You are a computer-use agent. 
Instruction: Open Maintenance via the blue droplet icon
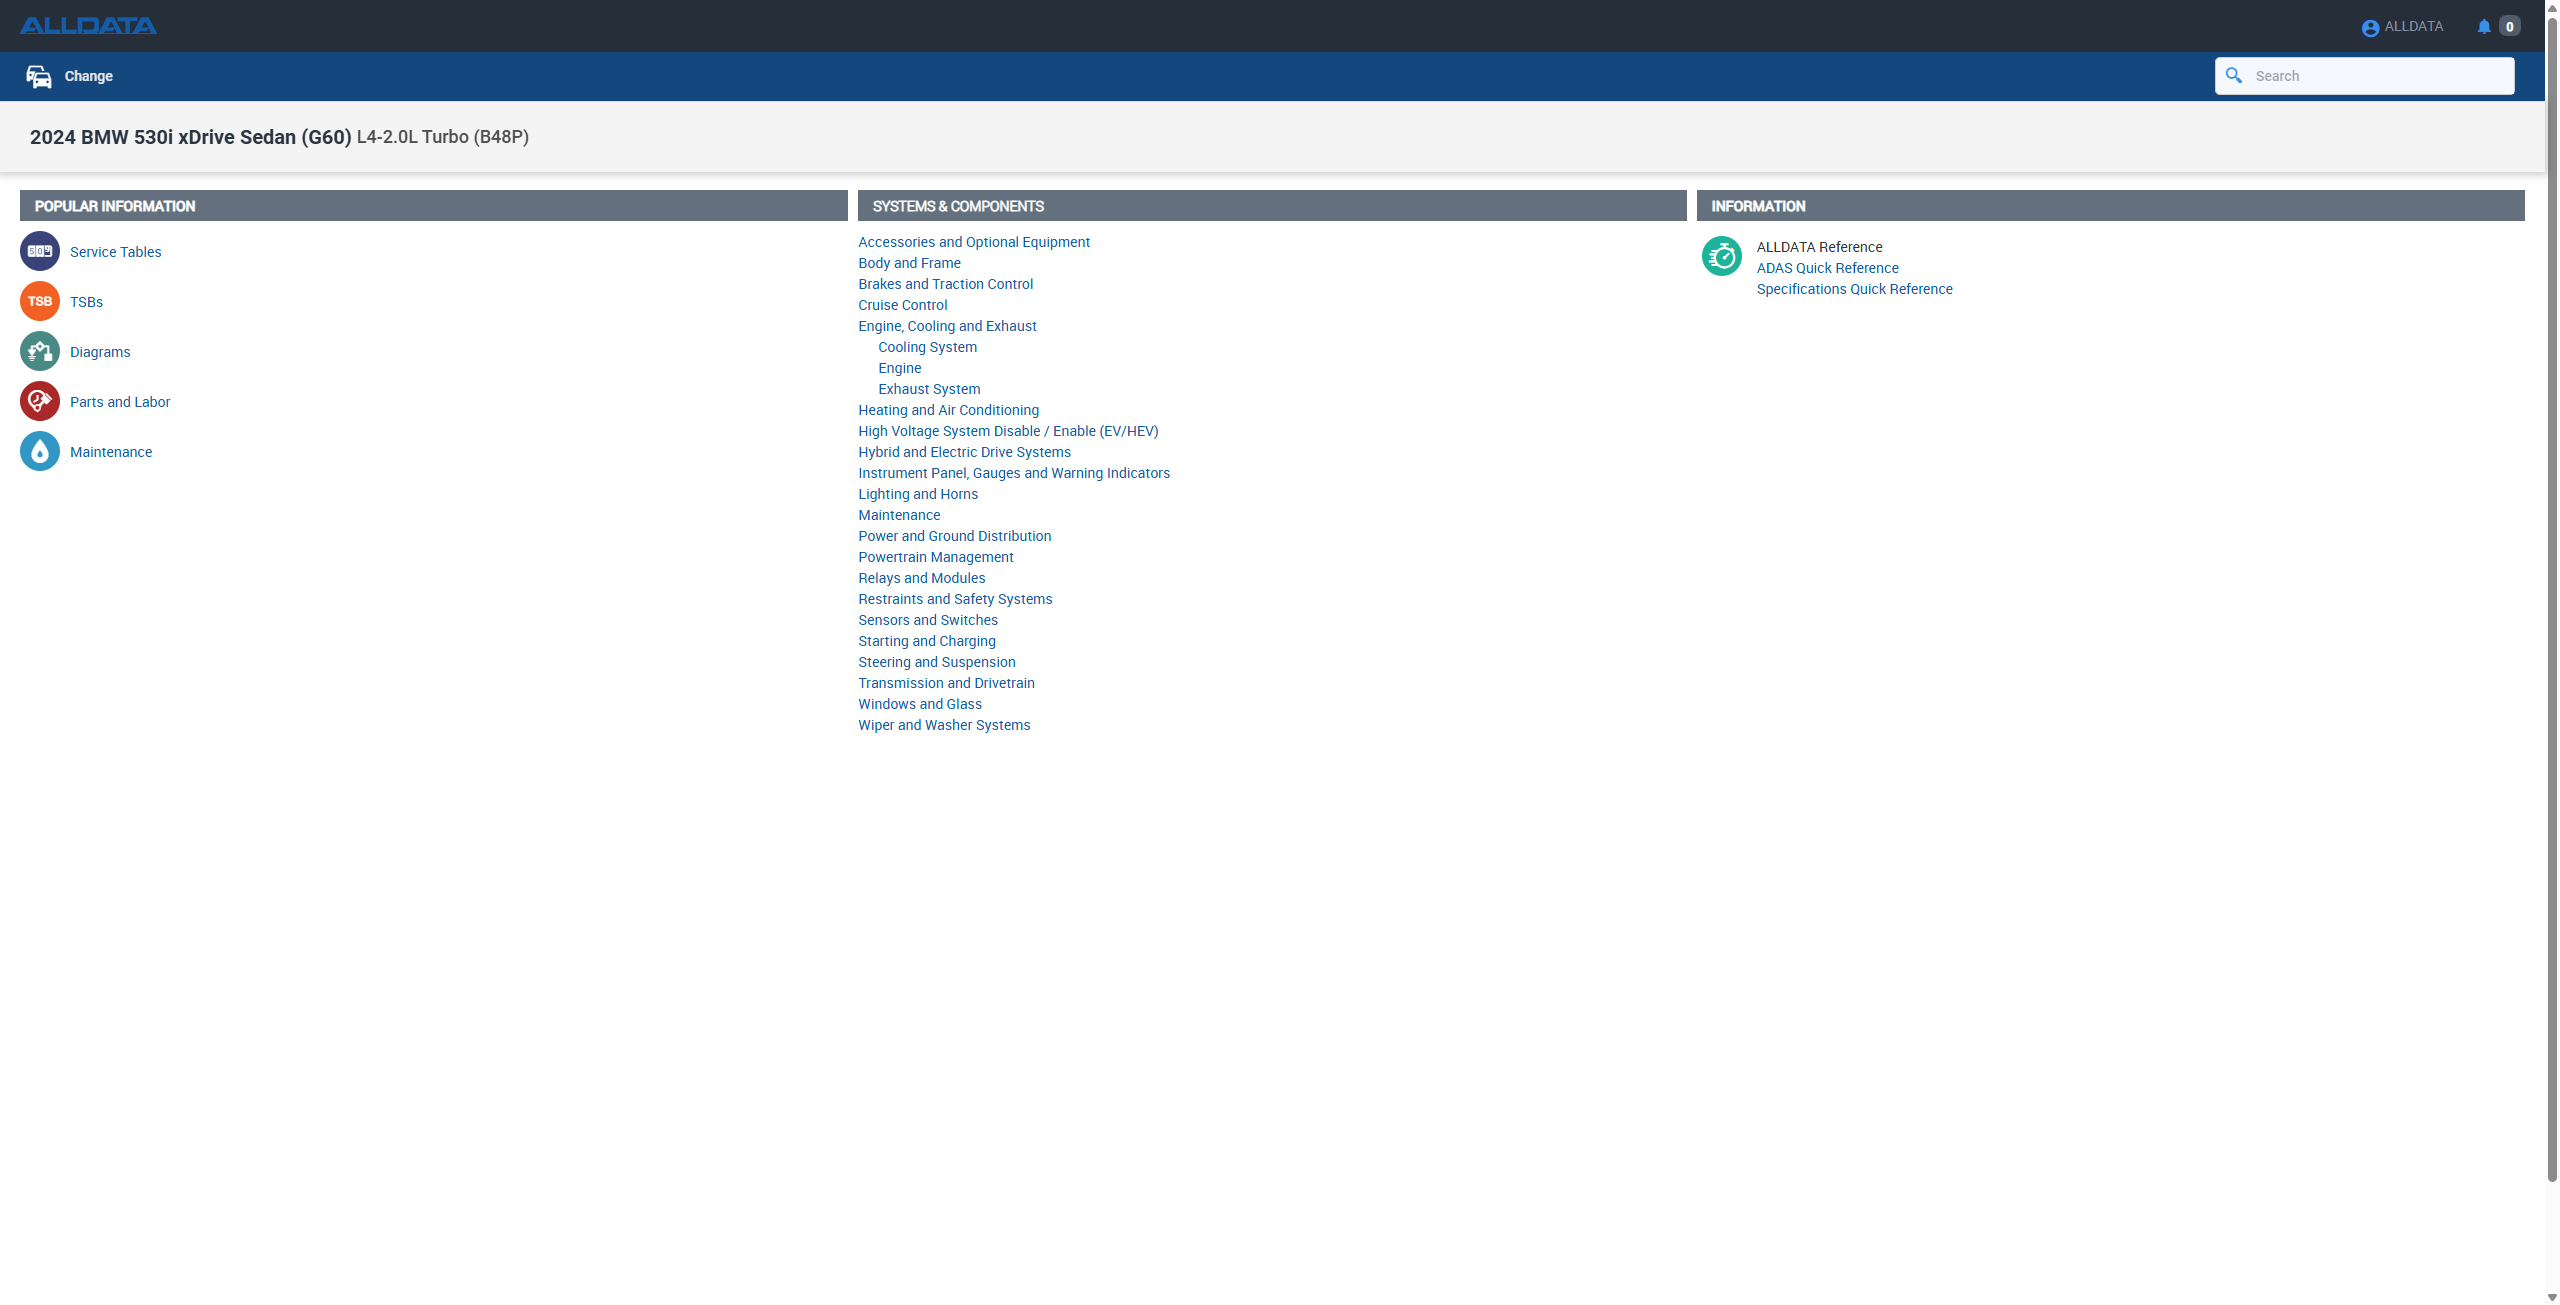(38, 451)
